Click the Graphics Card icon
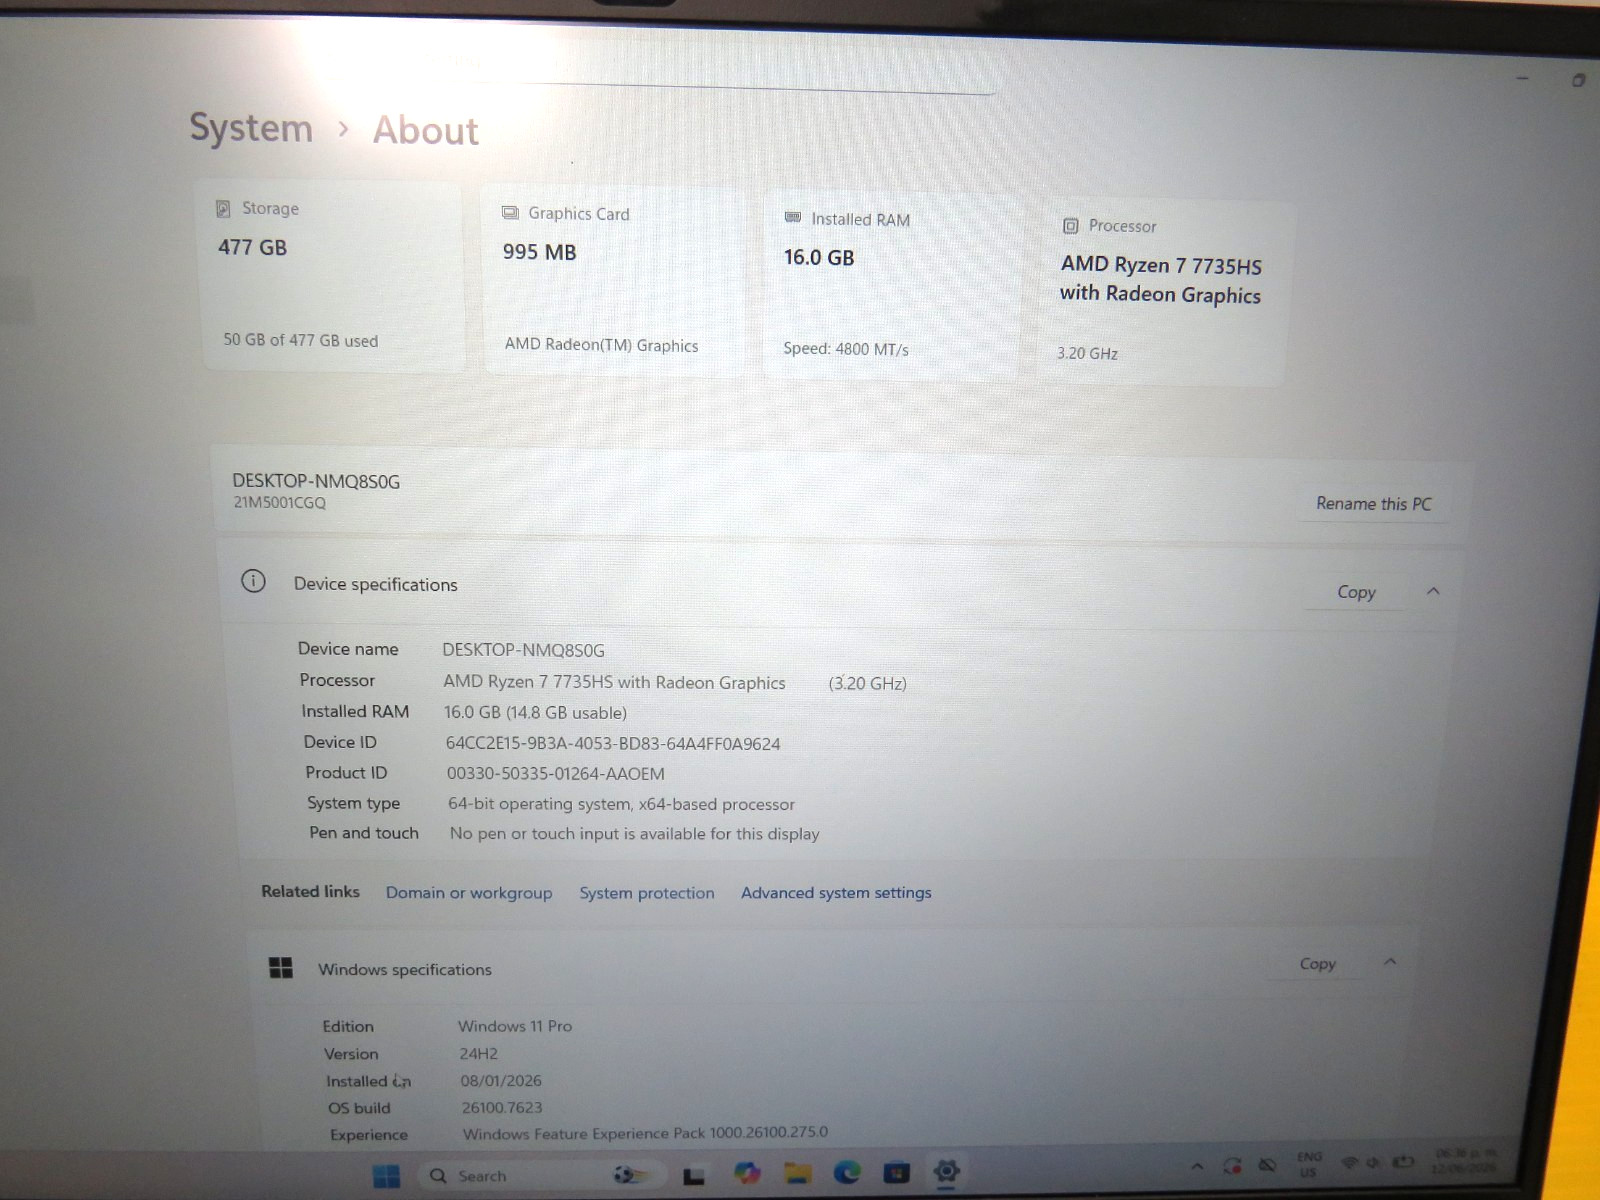Image resolution: width=1600 pixels, height=1200 pixels. [x=510, y=213]
